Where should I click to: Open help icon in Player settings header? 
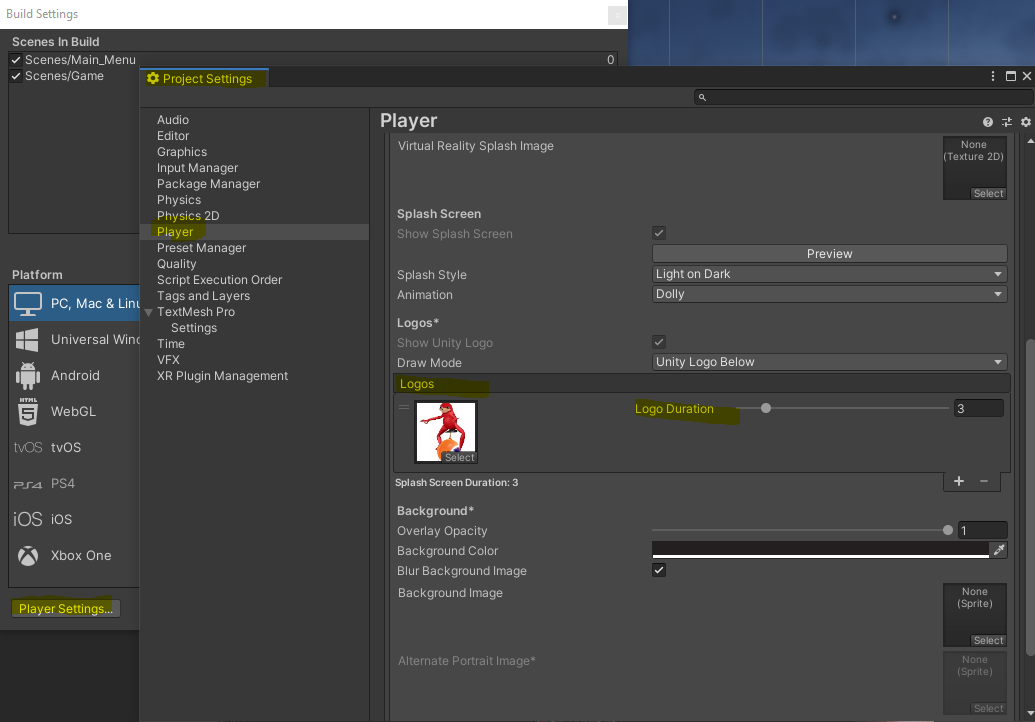[x=987, y=122]
